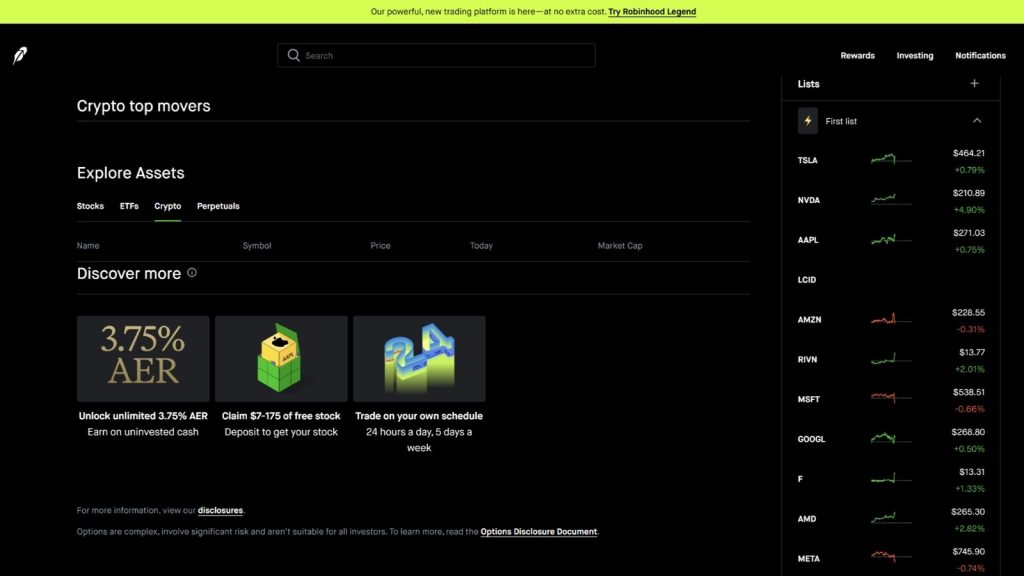Switch to the ETFs tab
Image resolution: width=1024 pixels, height=576 pixels.
129,206
